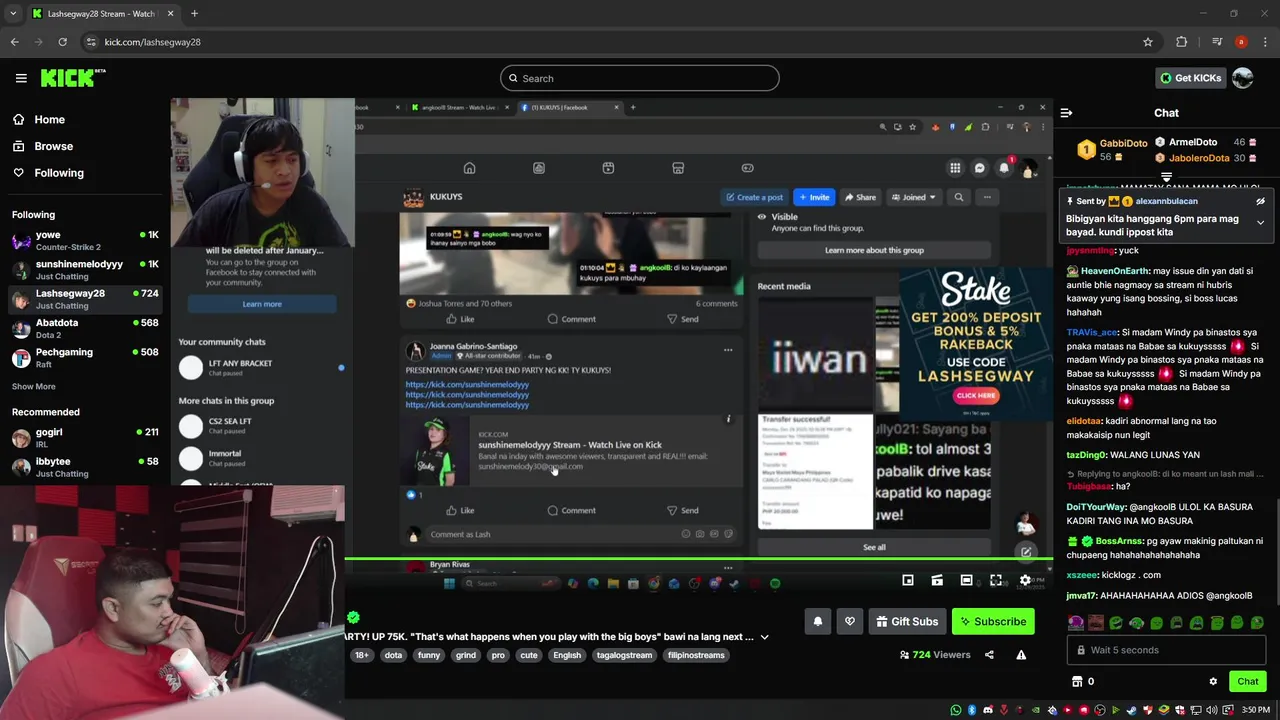Click the KICK logo
1280x720 pixels.
pyautogui.click(x=73, y=78)
